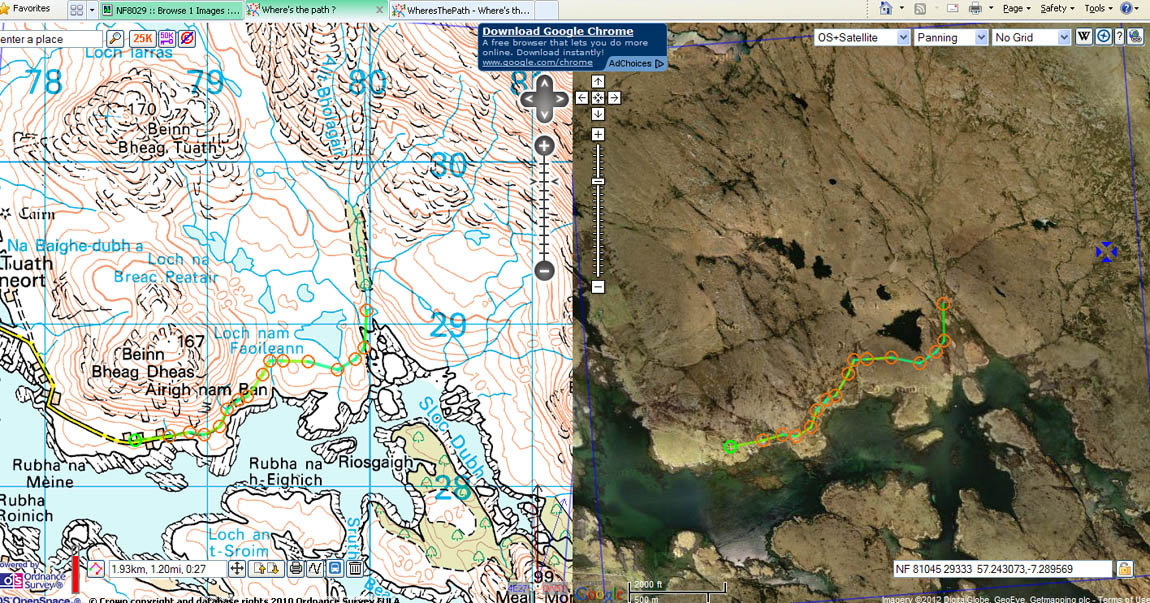Open the Tools menu dropdown
1150x603 pixels.
tap(1098, 8)
